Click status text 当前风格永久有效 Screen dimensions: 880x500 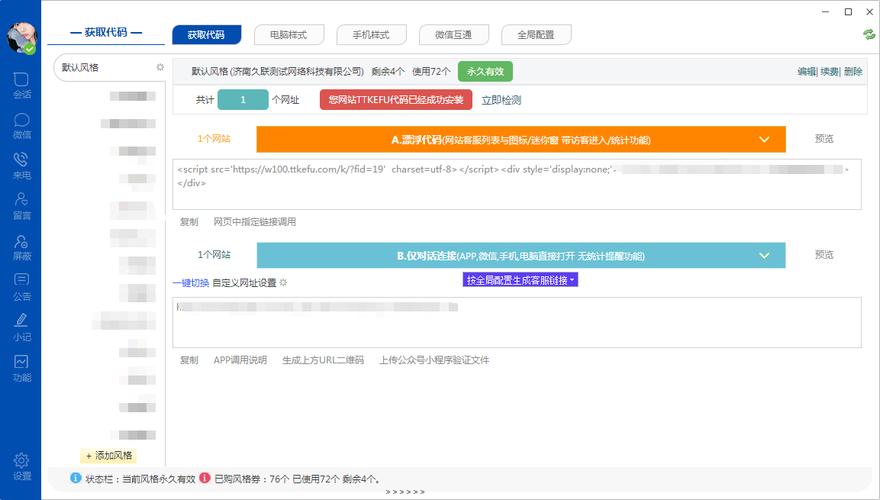(159, 479)
